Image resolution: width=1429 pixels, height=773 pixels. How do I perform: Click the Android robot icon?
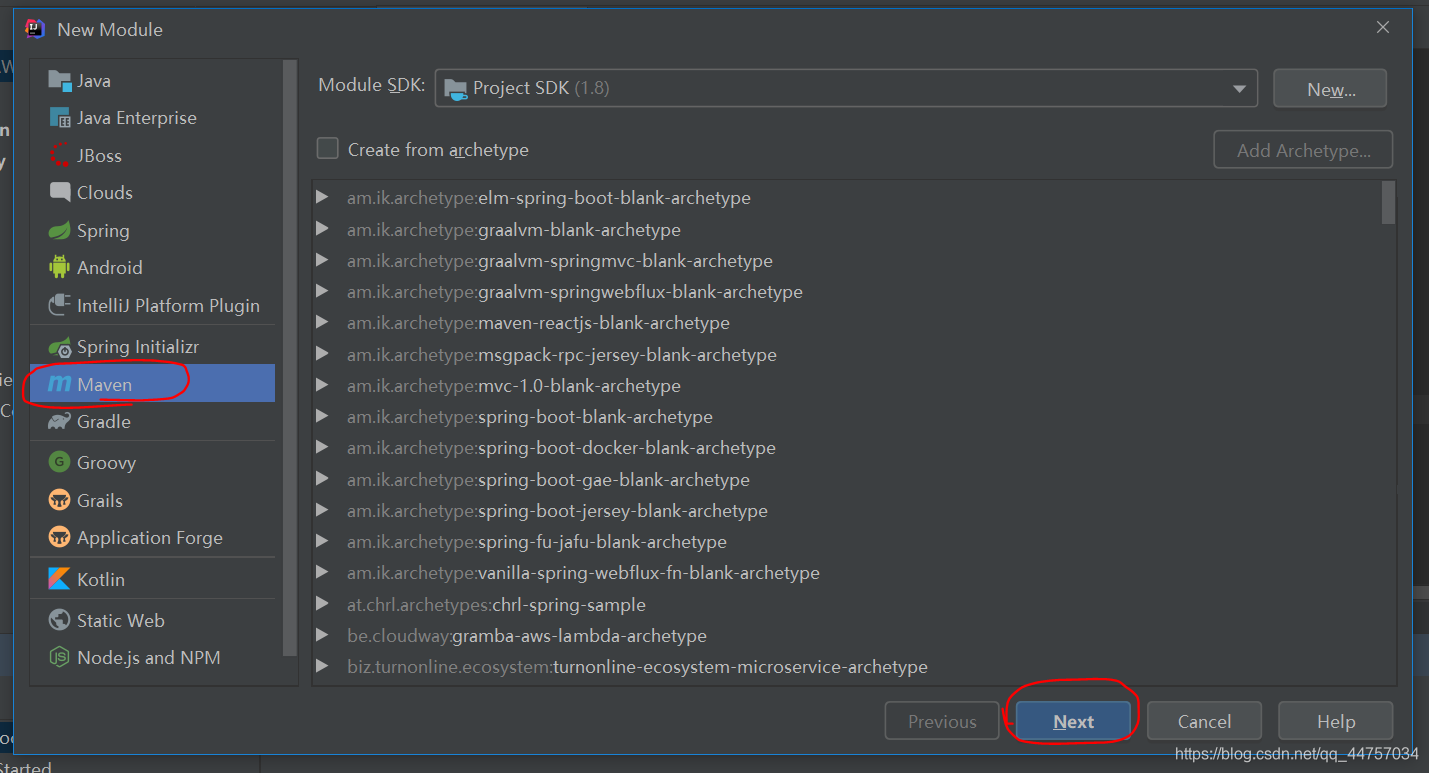click(x=60, y=268)
